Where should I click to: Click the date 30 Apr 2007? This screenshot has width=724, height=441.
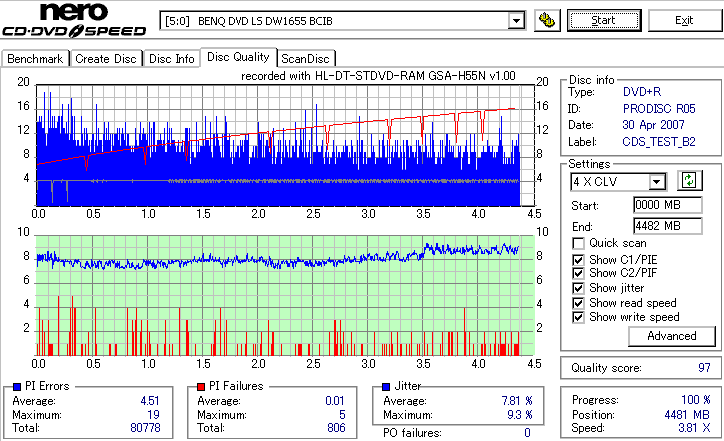653,125
